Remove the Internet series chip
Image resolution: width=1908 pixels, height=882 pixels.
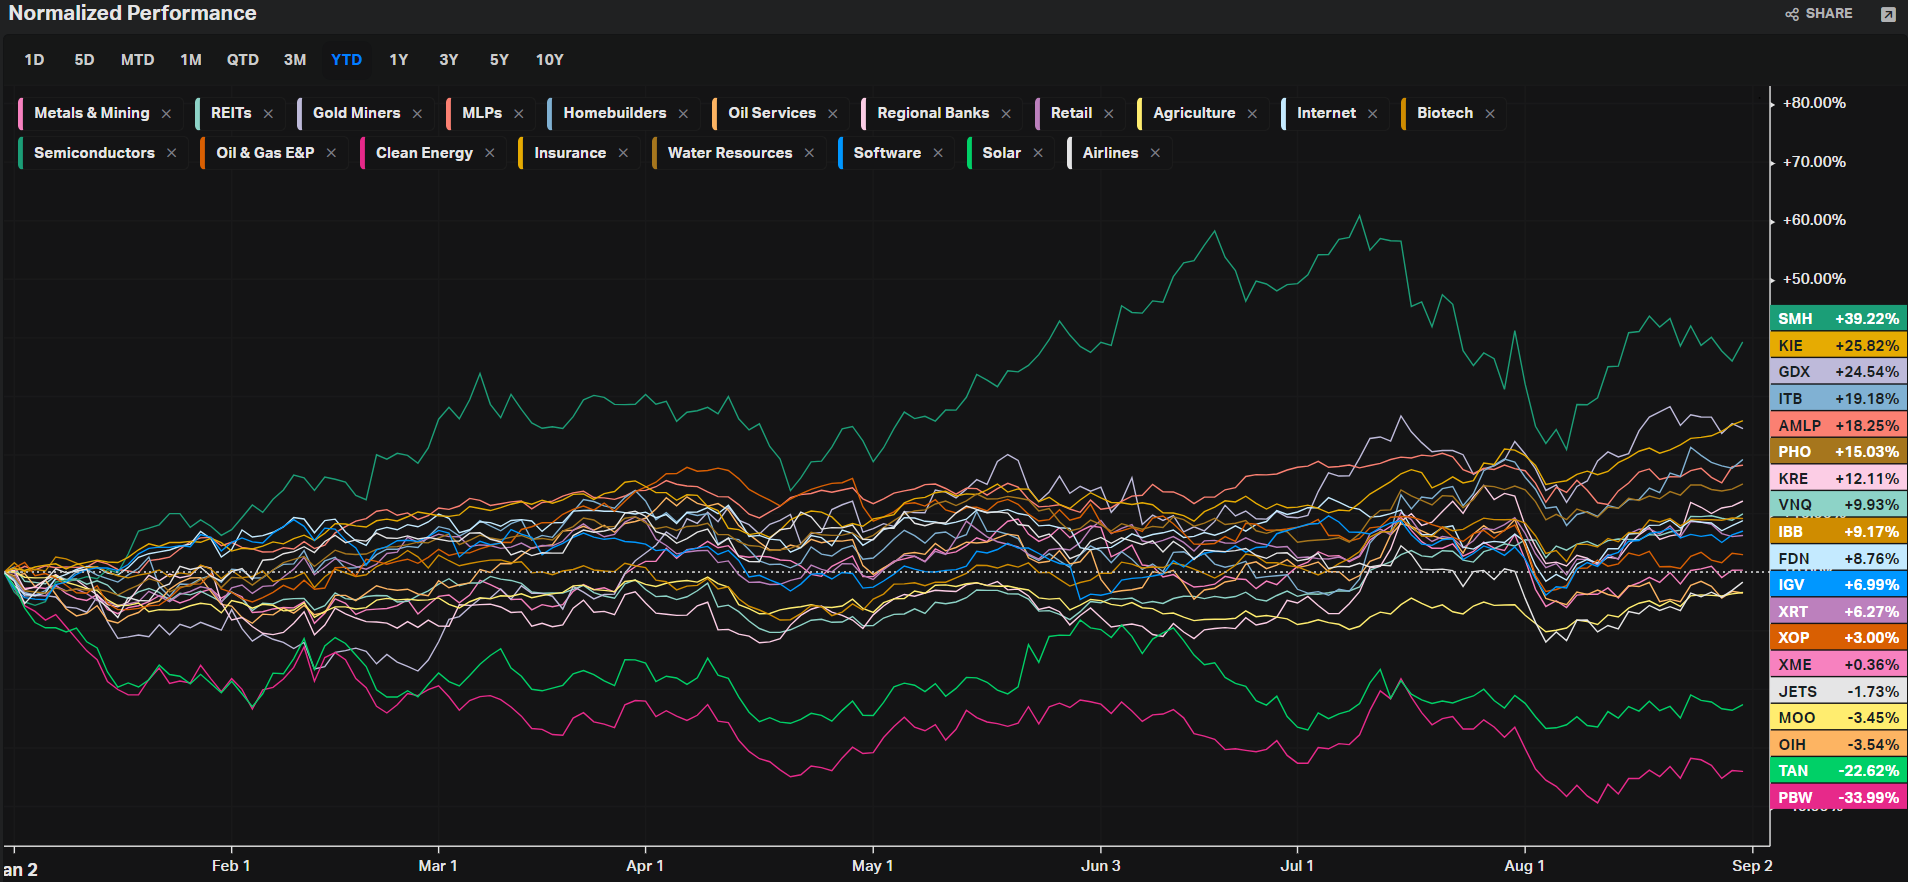[1373, 114]
